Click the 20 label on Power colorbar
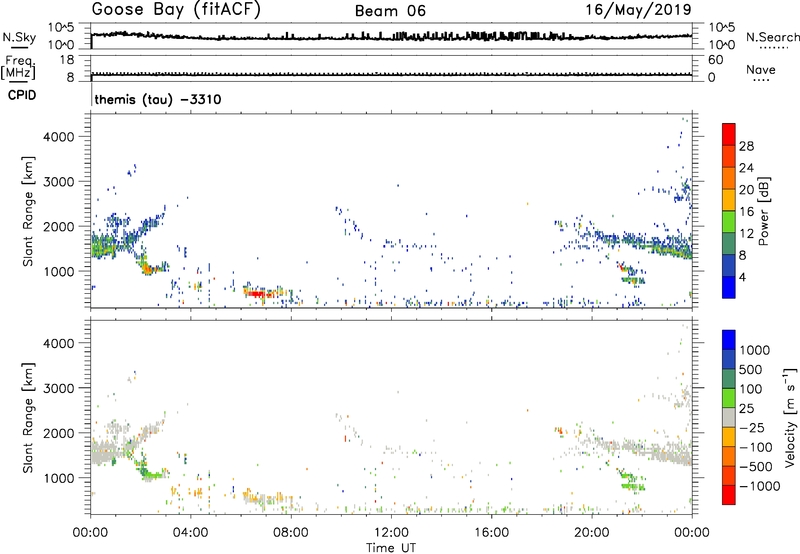Viewport: 800px width, 554px height. [x=746, y=190]
